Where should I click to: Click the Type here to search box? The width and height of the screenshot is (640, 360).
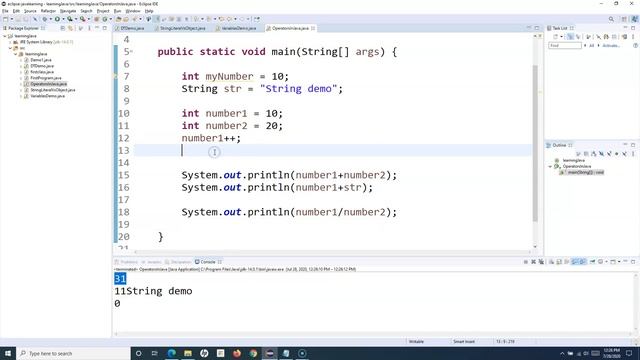point(73,353)
